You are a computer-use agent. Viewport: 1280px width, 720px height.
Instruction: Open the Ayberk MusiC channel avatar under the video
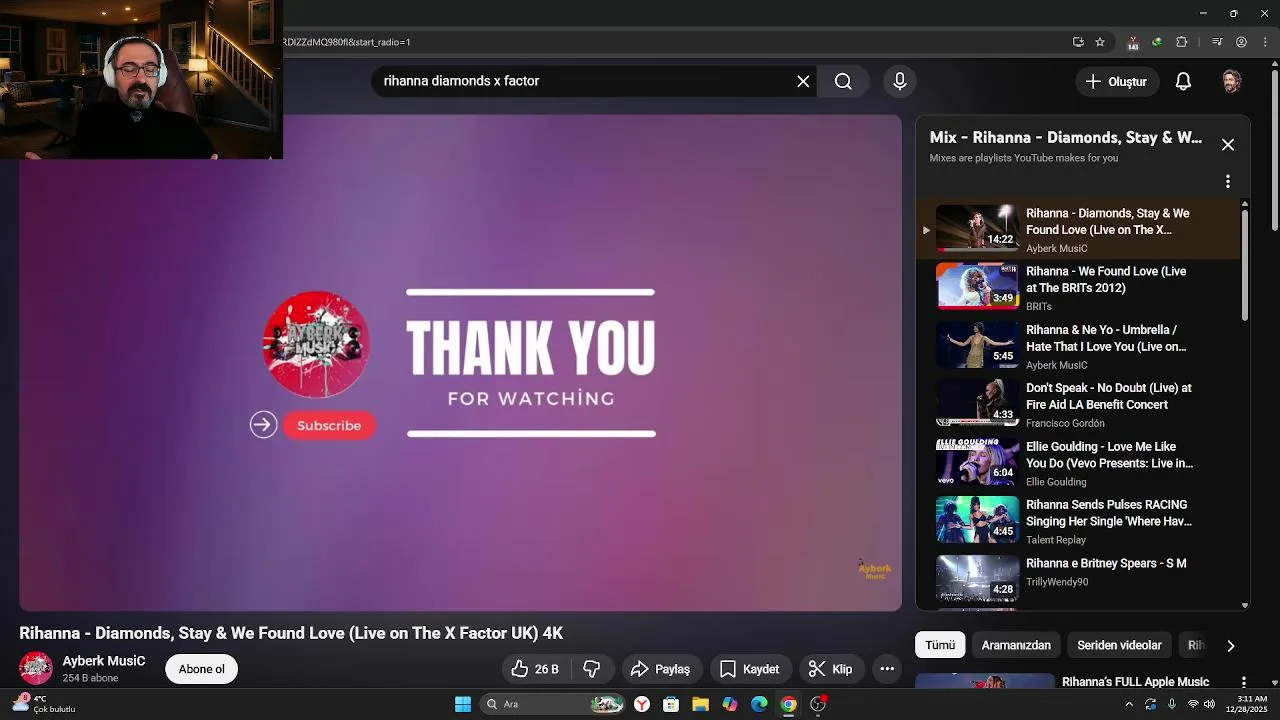coord(36,668)
